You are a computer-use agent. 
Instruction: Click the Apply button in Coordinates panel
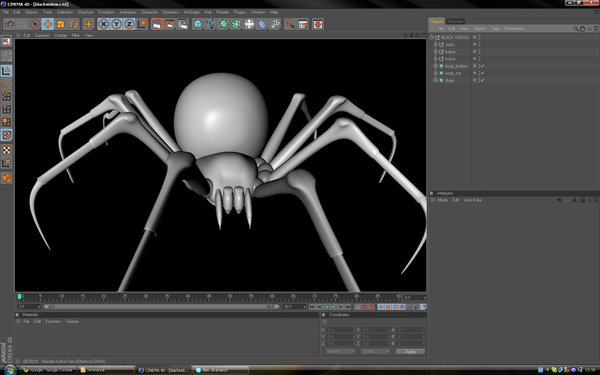[x=410, y=352]
